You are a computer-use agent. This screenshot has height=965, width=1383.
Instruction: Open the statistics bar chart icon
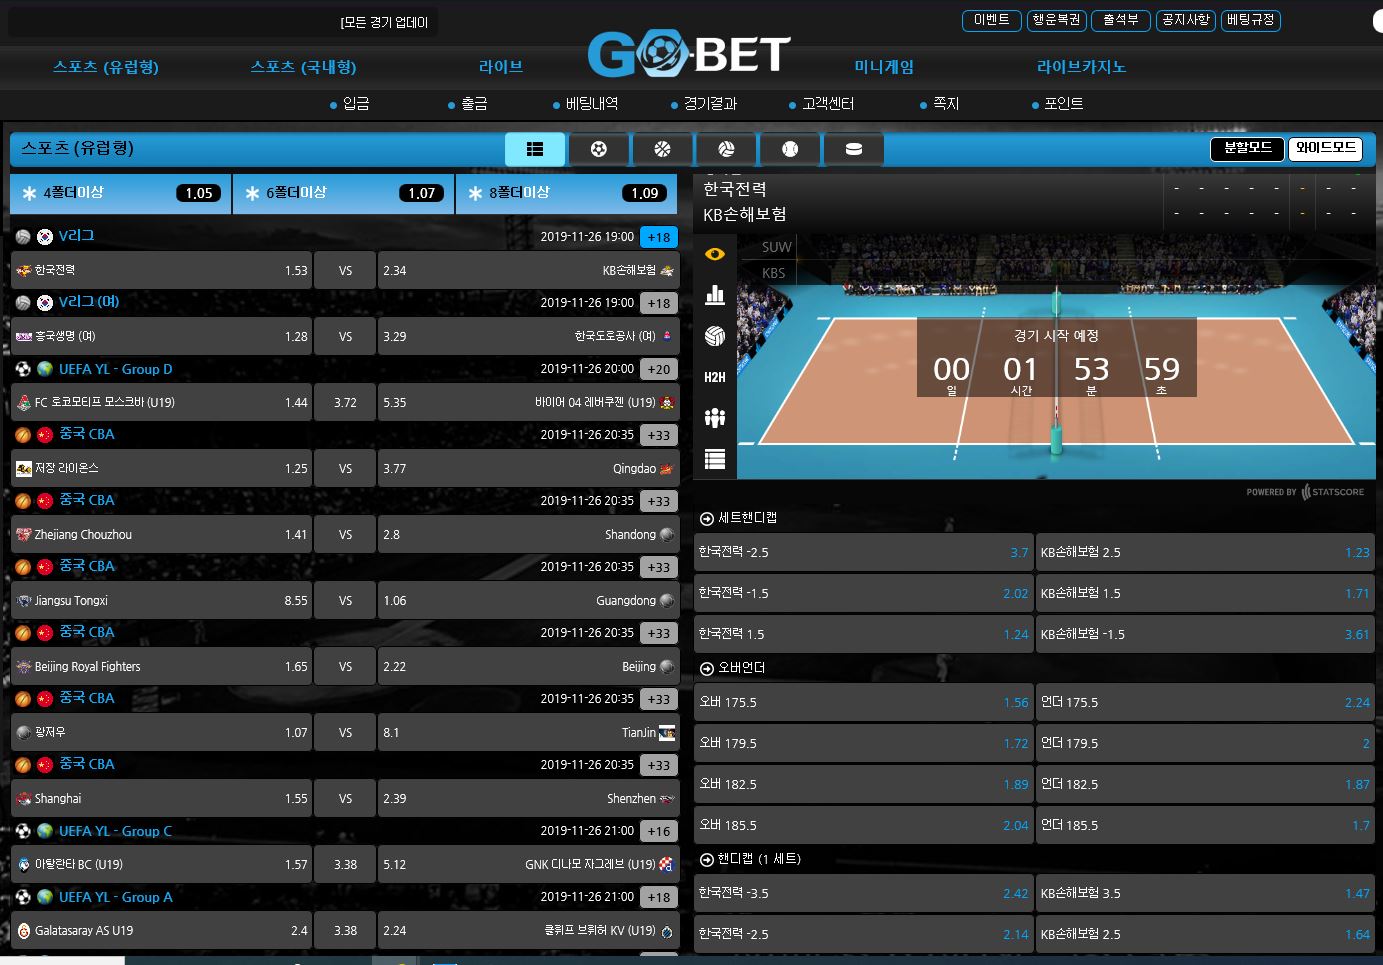(715, 294)
